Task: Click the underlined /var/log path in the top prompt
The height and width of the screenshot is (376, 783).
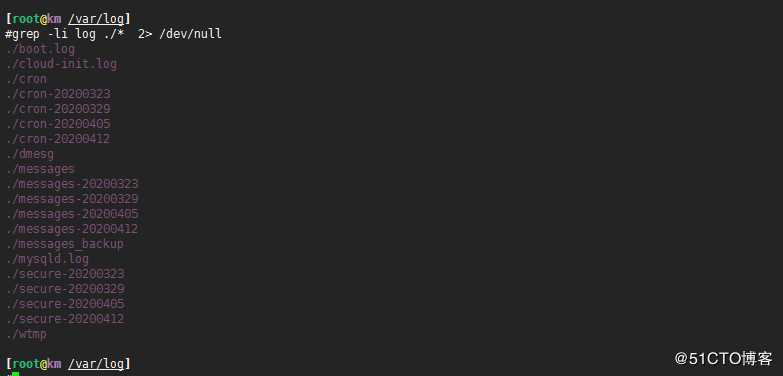Action: click(96, 19)
